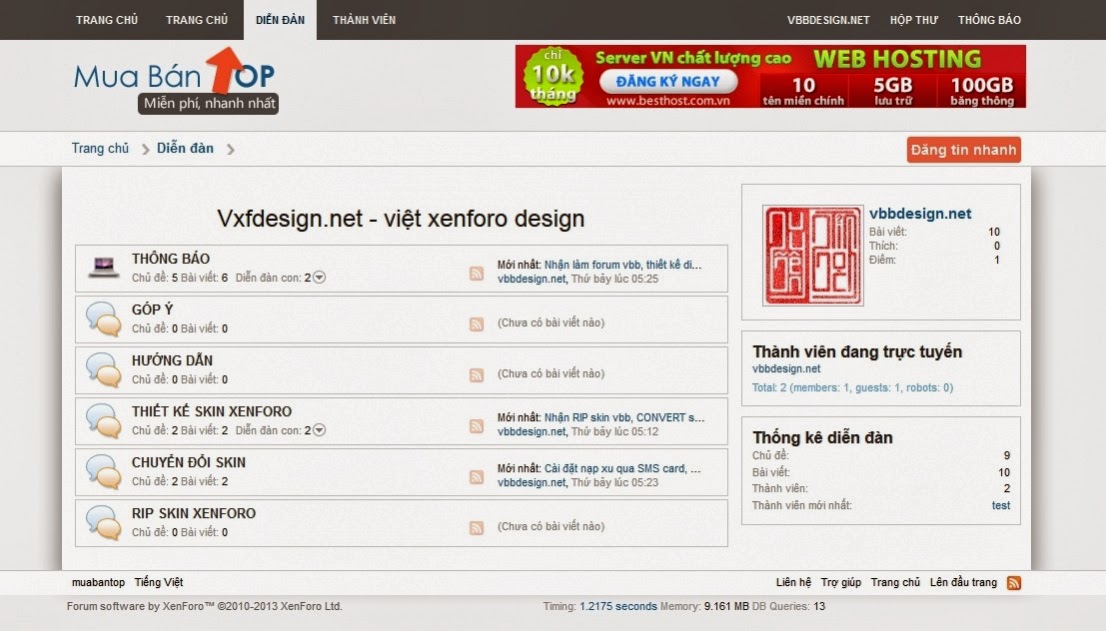The width and height of the screenshot is (1106, 631).
Task: Open latest post 'Cài đặt nạp xu qua SMS card'
Action: click(622, 468)
